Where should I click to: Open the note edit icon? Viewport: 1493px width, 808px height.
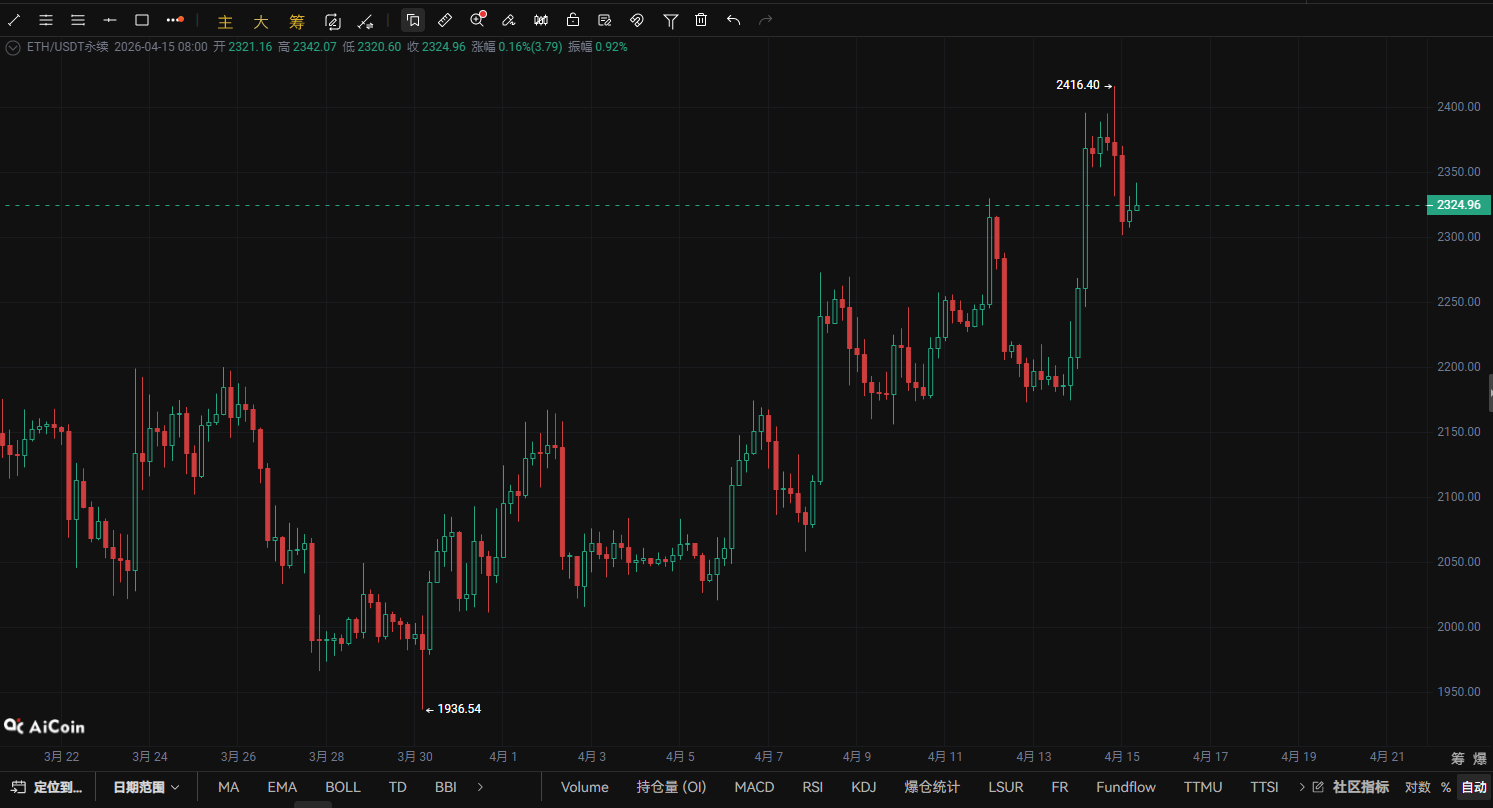pos(605,20)
